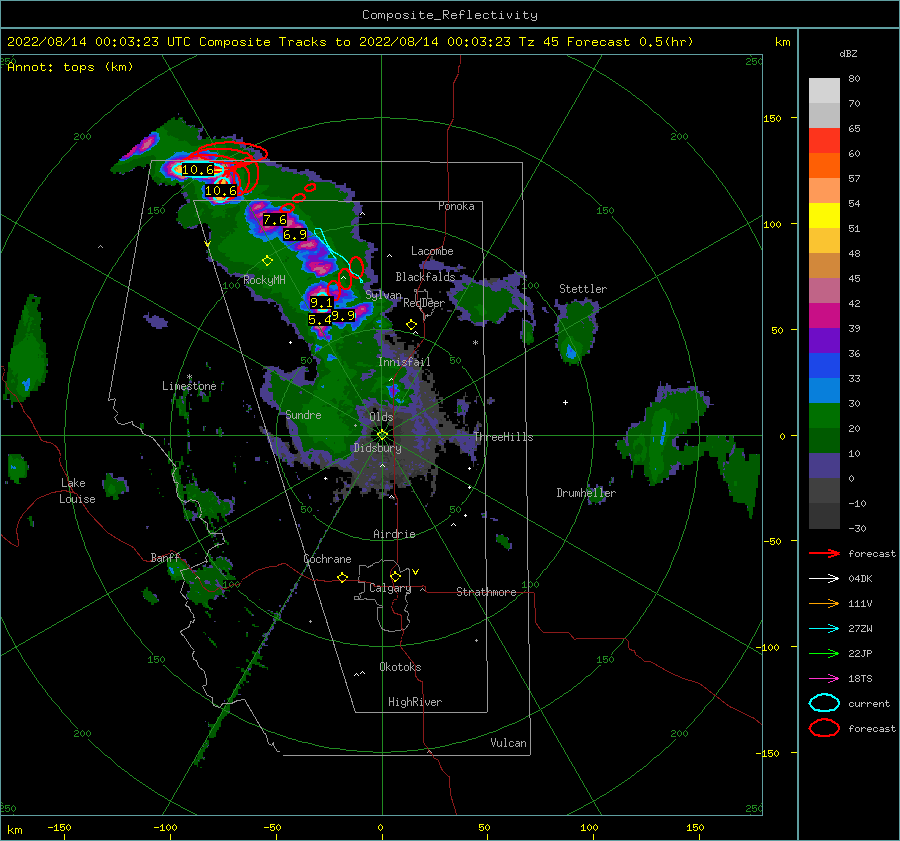This screenshot has width=900, height=841.
Task: Click the Blackfalds label on the map
Action: (x=425, y=277)
